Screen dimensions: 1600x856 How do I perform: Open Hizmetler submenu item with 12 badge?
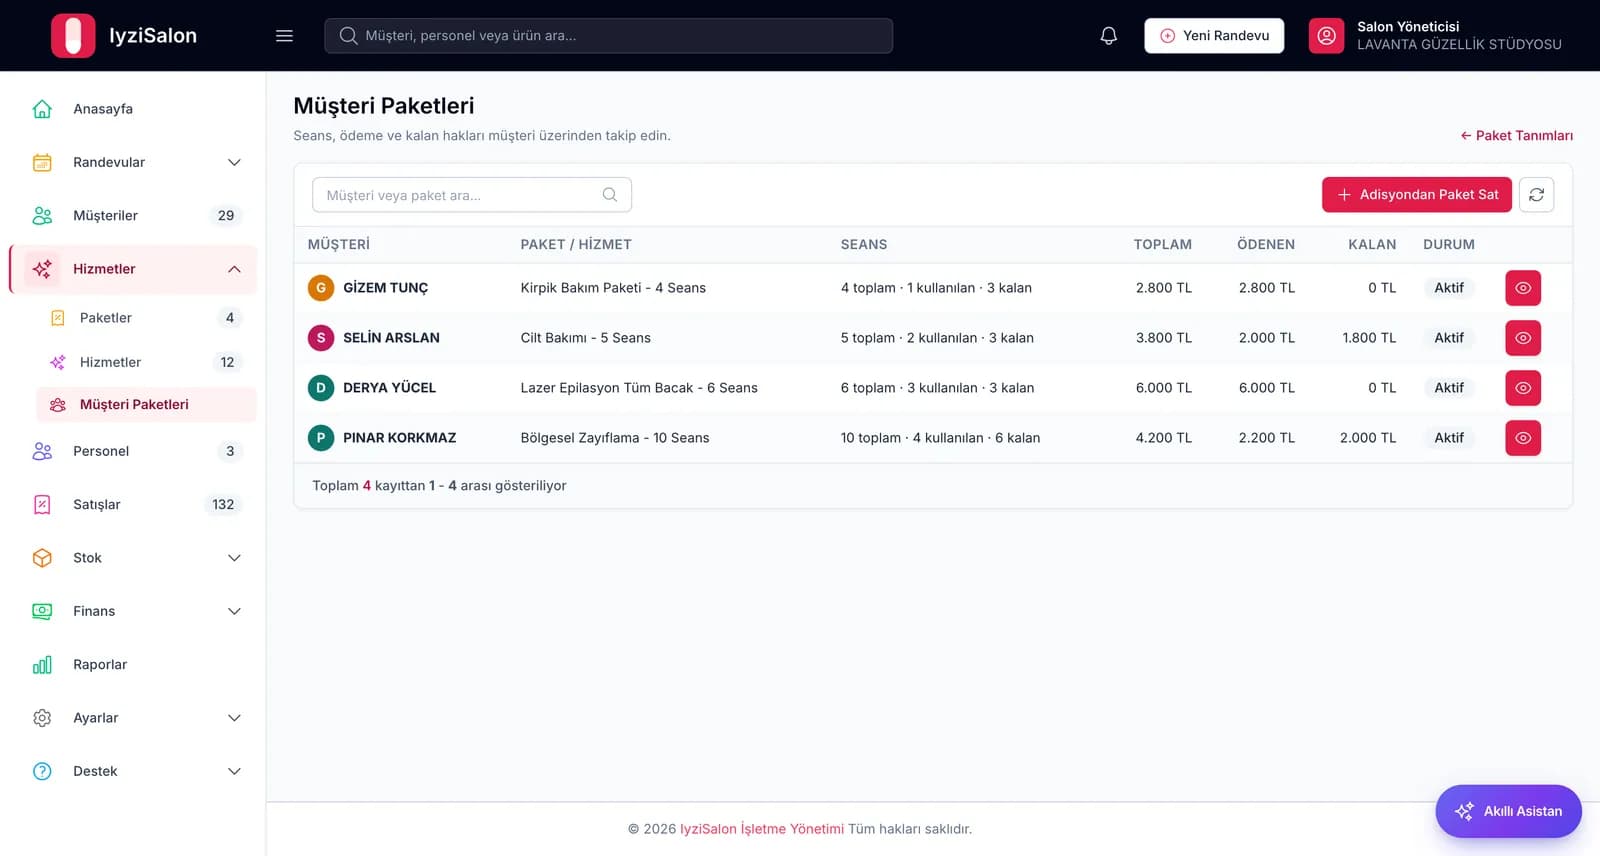(x=146, y=362)
